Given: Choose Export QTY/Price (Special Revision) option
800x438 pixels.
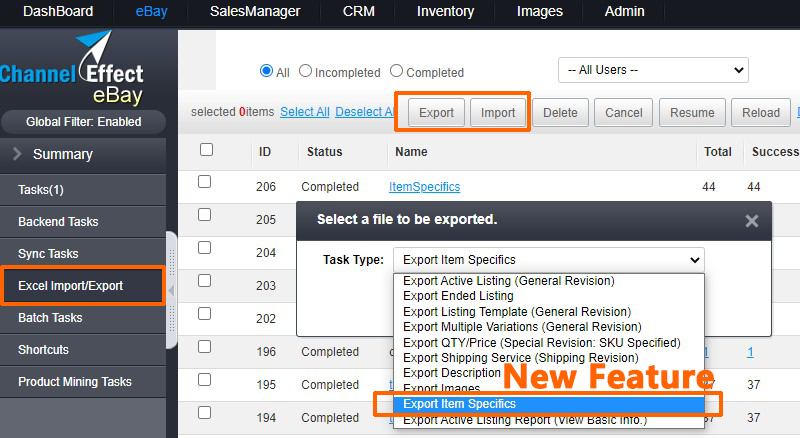Looking at the screenshot, I should point(549,343).
